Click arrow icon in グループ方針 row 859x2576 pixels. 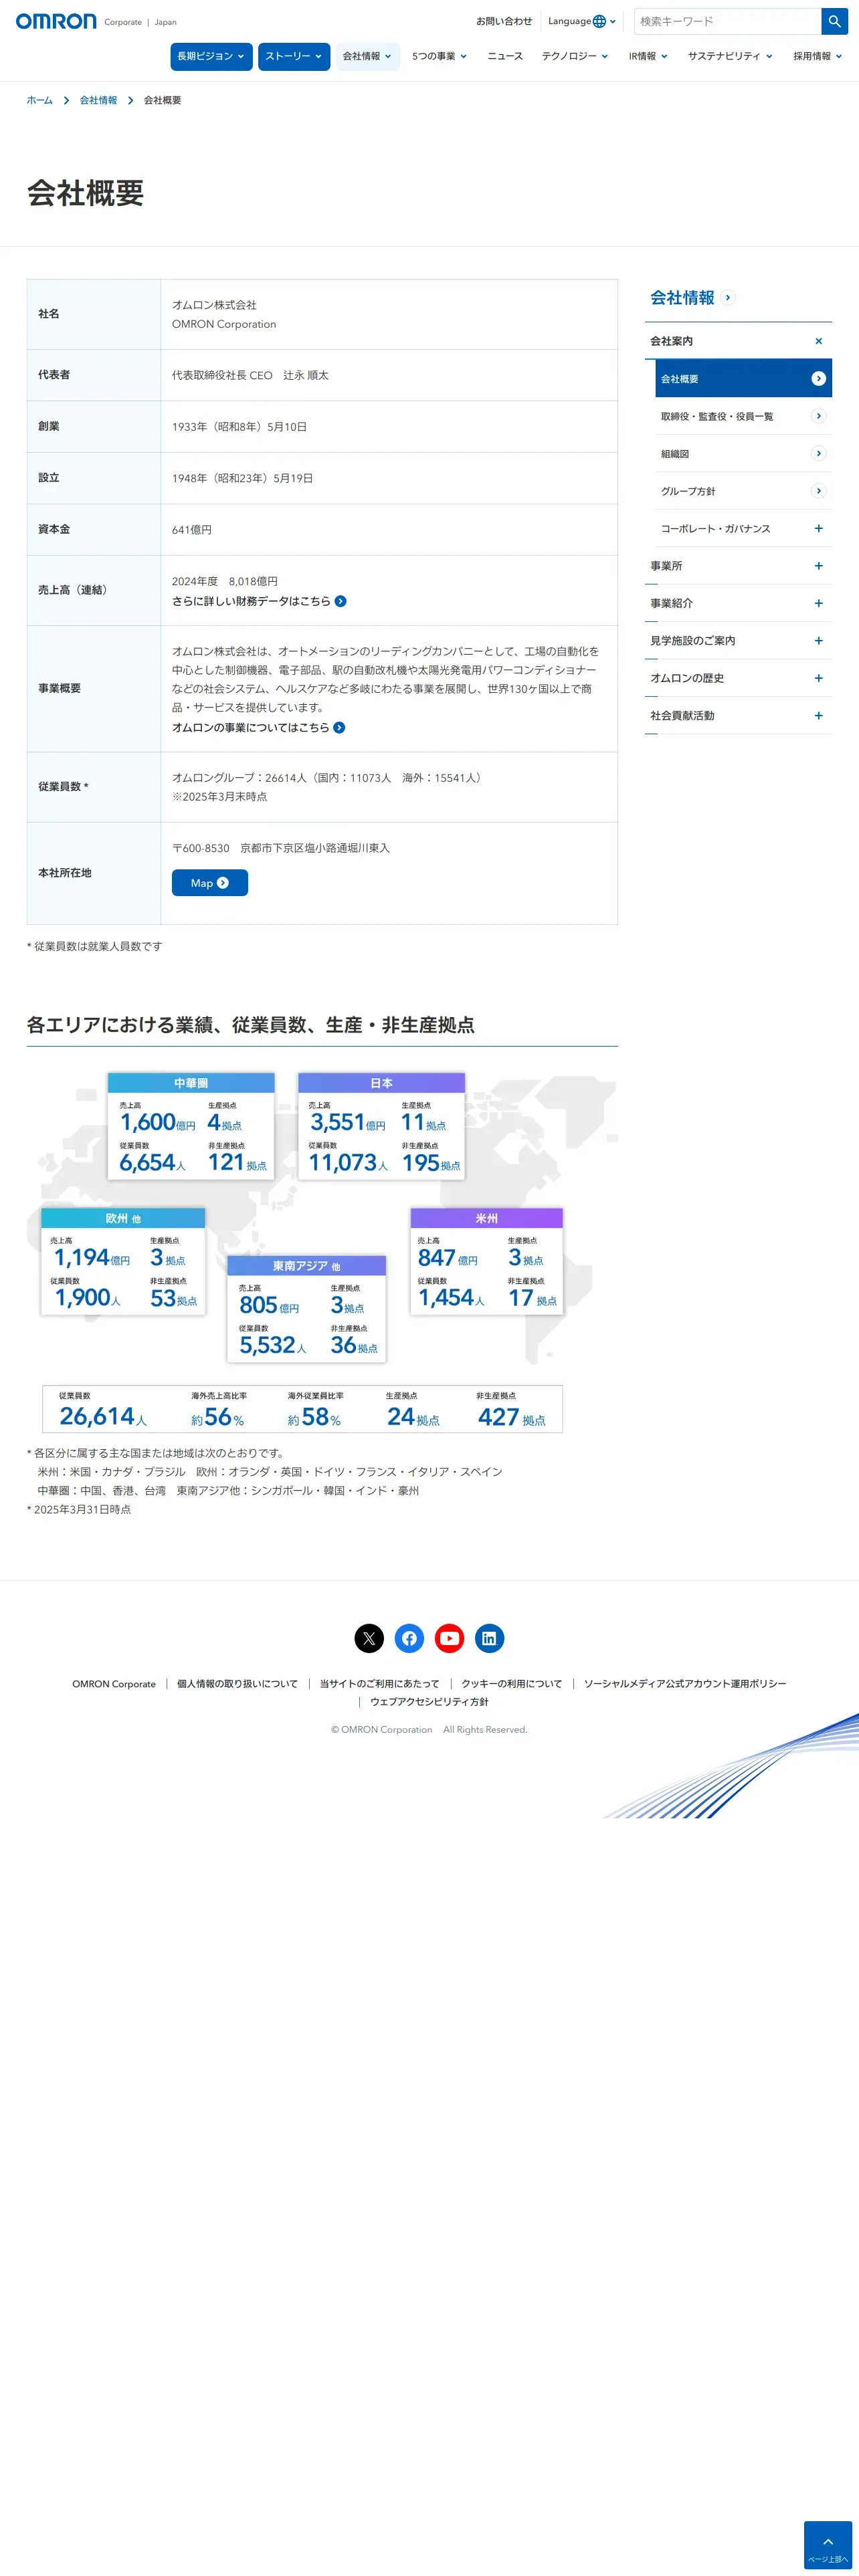pyautogui.click(x=818, y=491)
